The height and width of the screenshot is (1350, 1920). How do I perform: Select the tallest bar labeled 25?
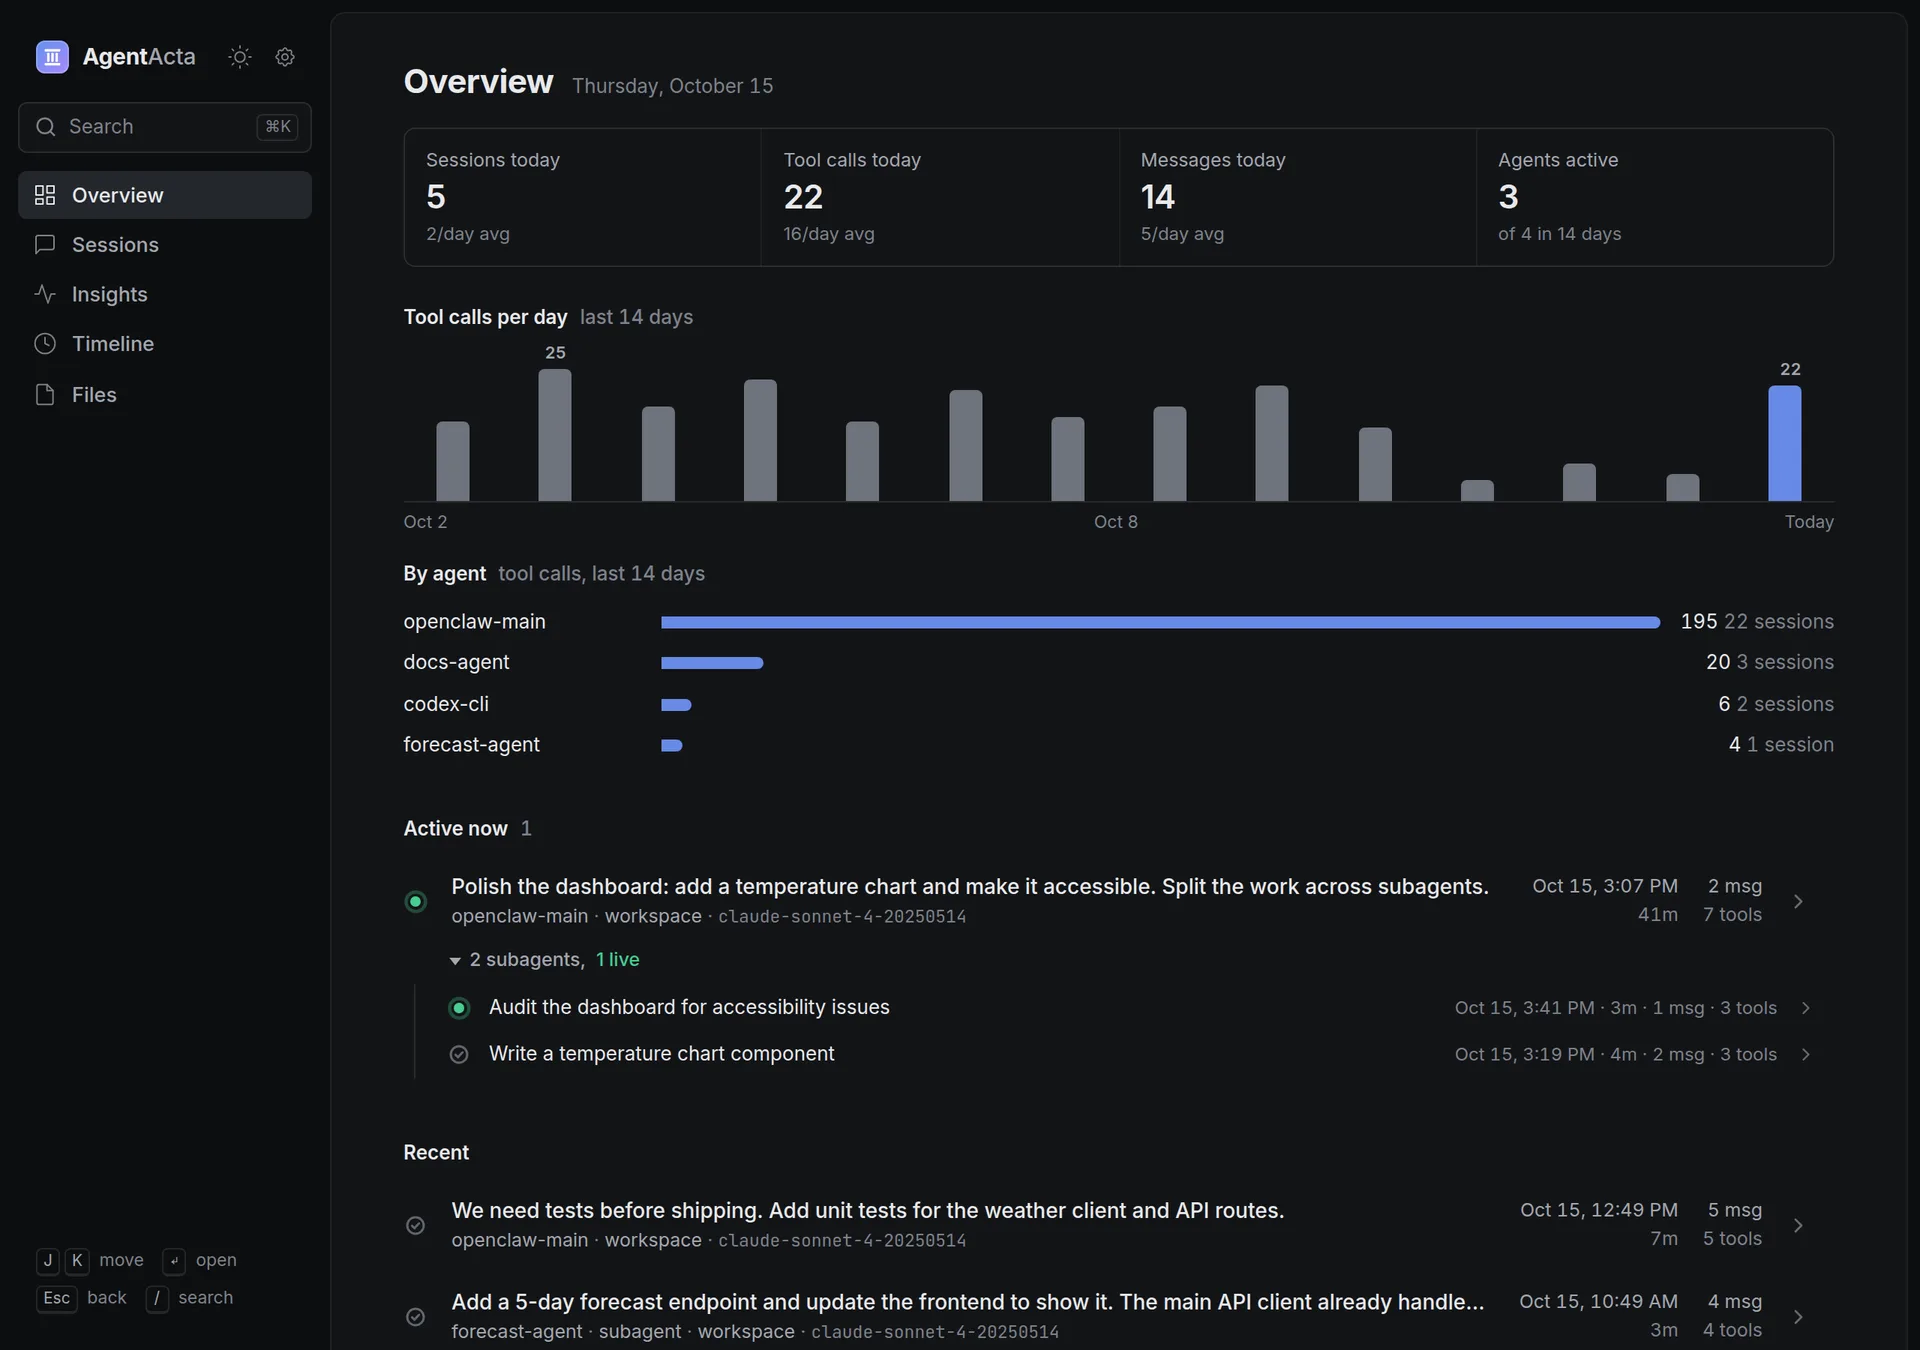(x=555, y=435)
